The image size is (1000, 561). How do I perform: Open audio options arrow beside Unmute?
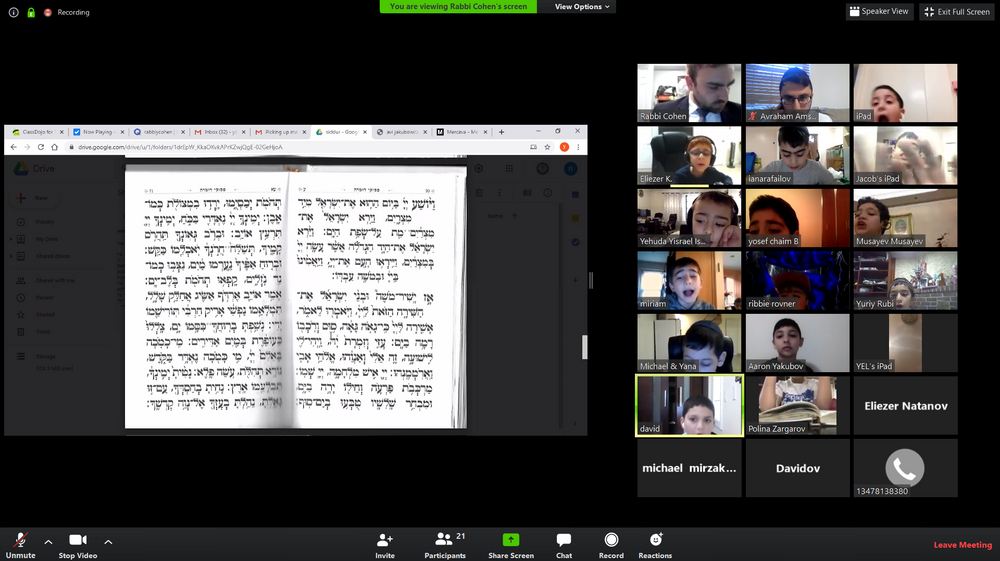point(48,541)
